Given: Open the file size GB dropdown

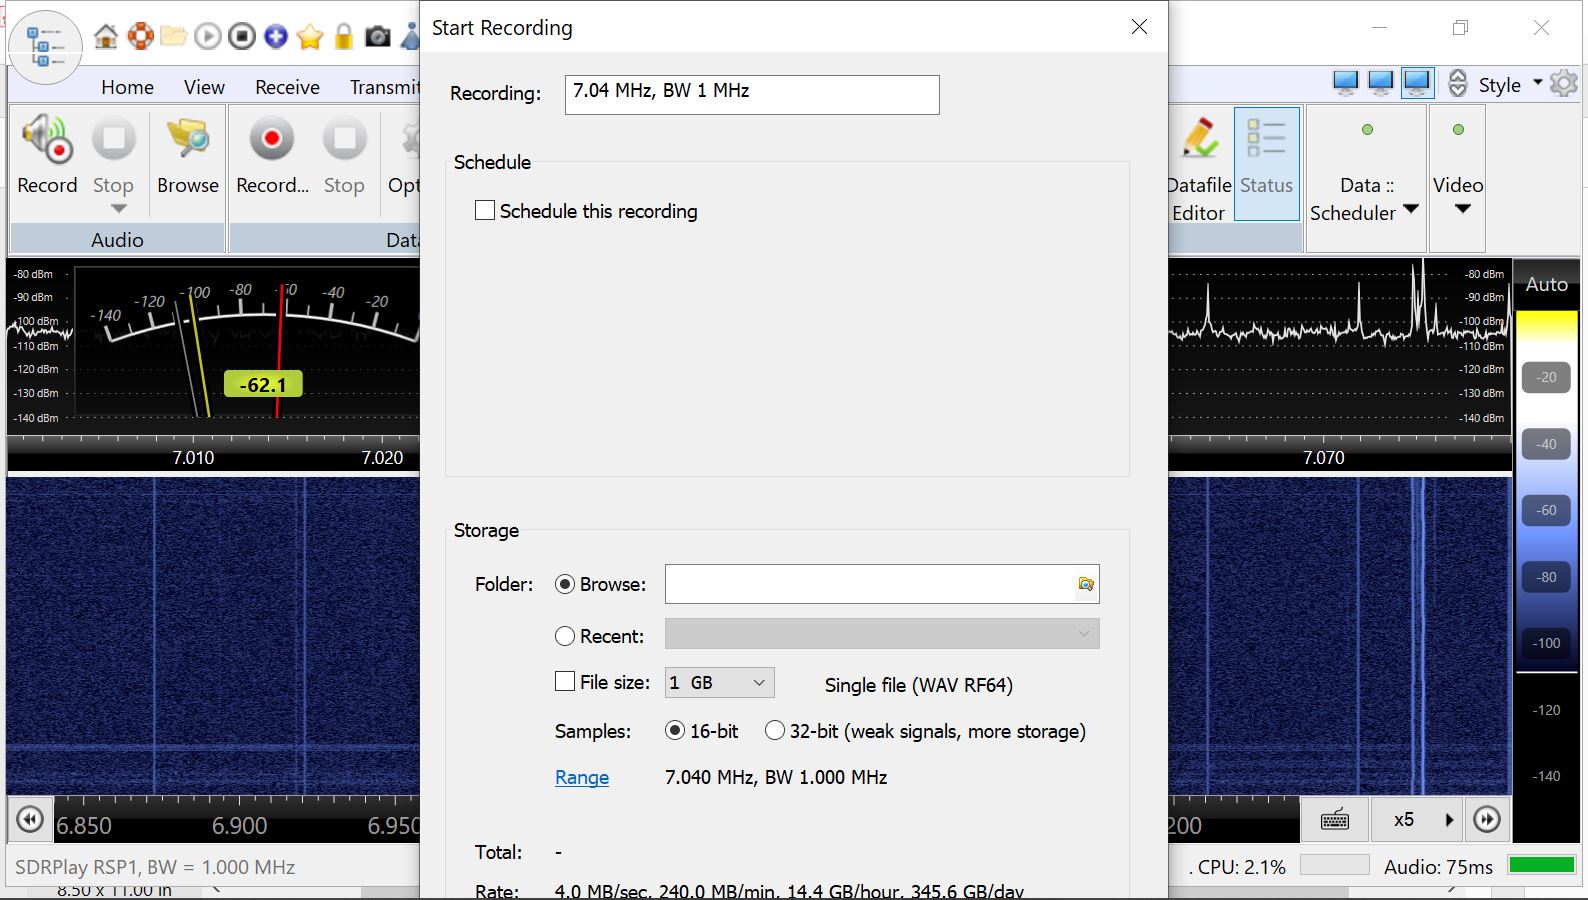Looking at the screenshot, I should point(720,683).
